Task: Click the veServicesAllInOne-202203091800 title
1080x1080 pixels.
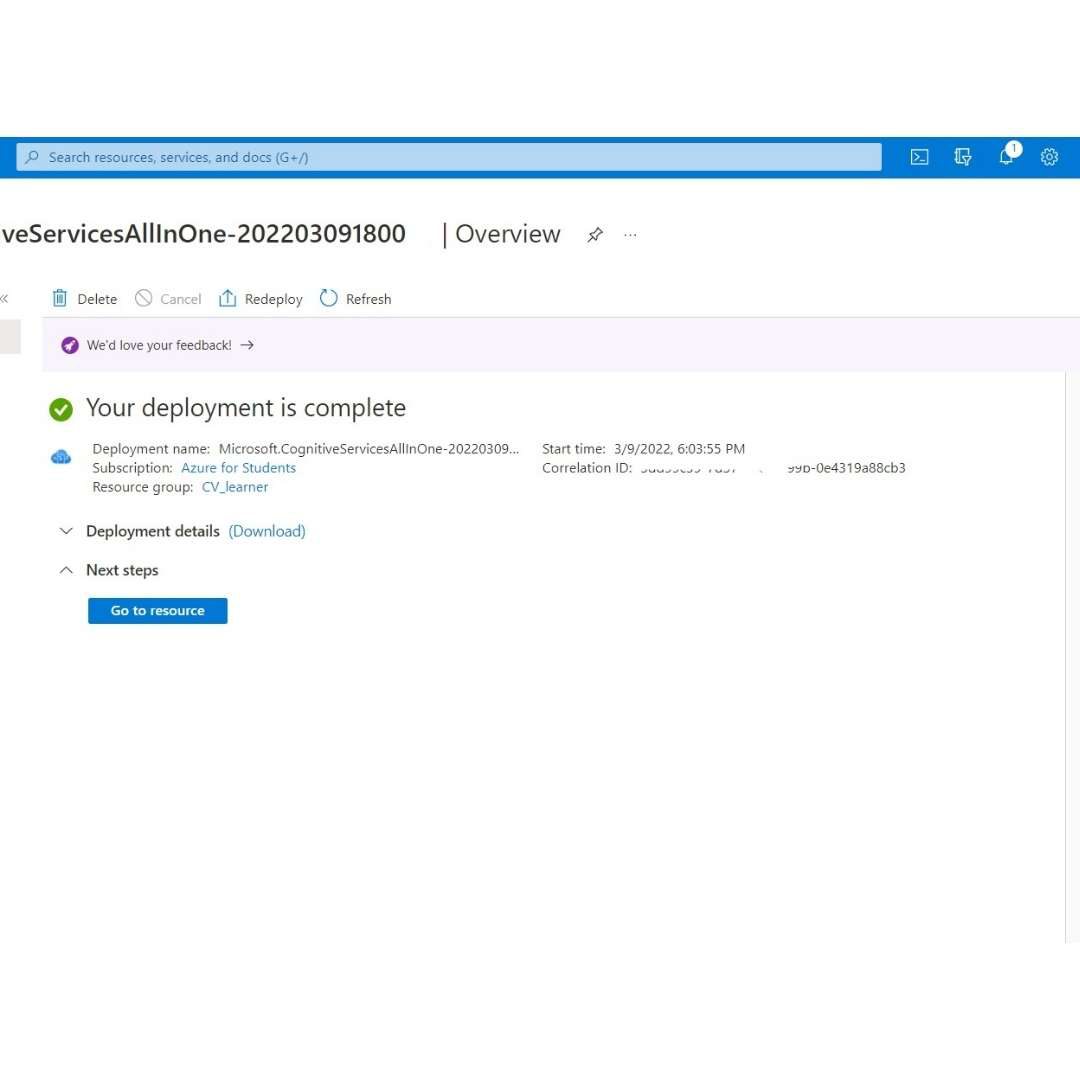Action: coord(203,234)
